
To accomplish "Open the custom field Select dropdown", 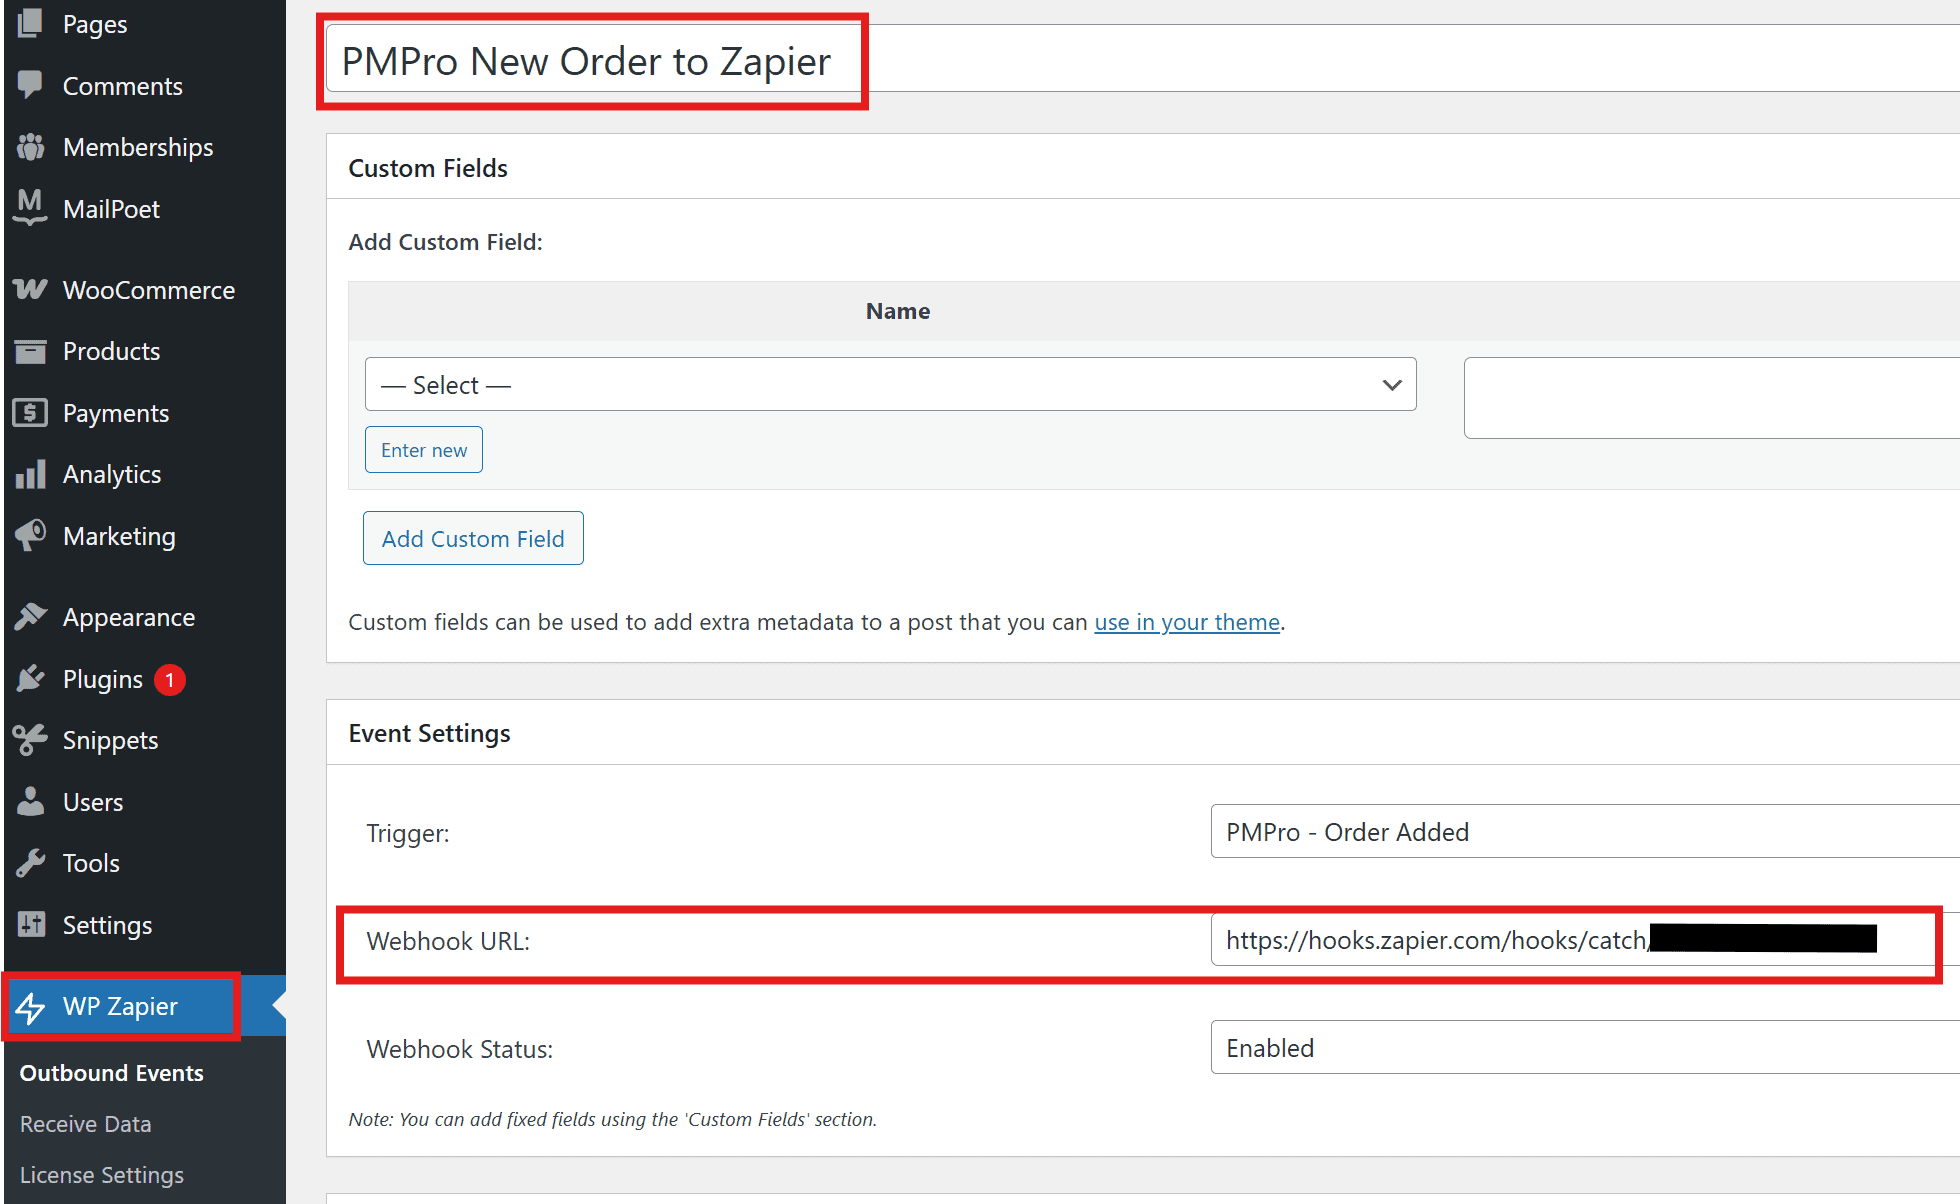I will click(890, 384).
